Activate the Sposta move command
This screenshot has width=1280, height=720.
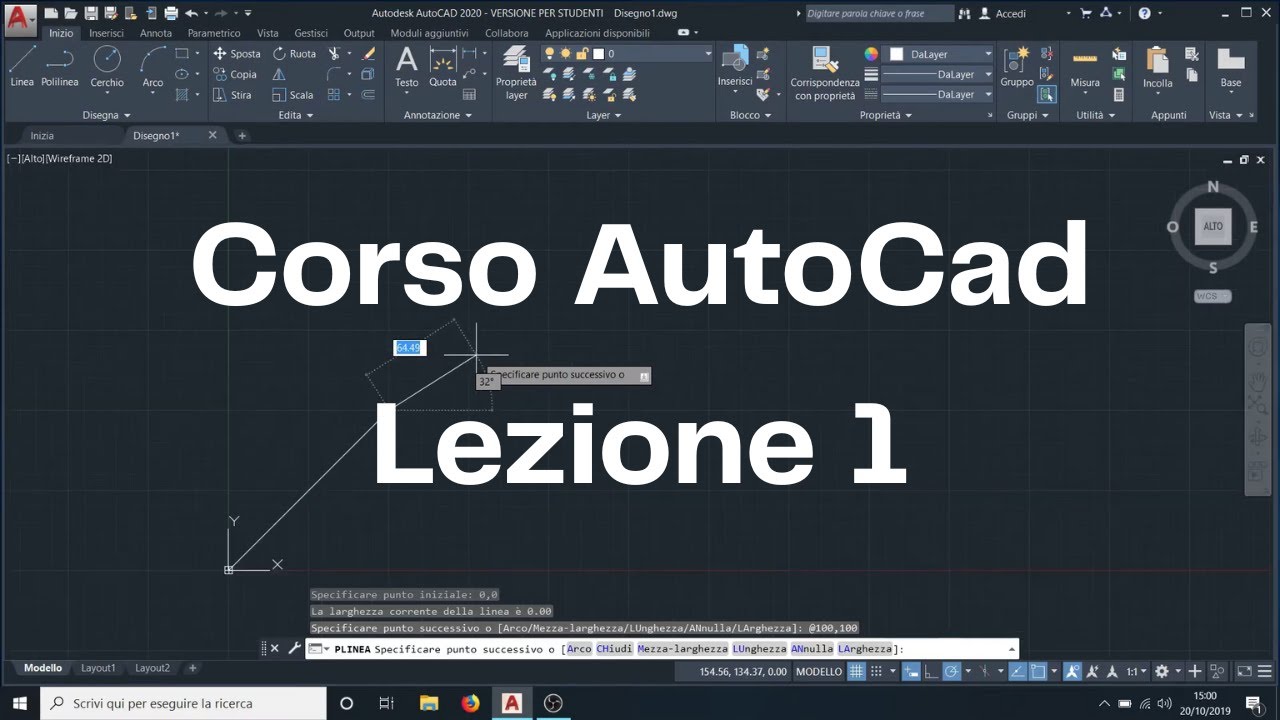pyautogui.click(x=237, y=54)
